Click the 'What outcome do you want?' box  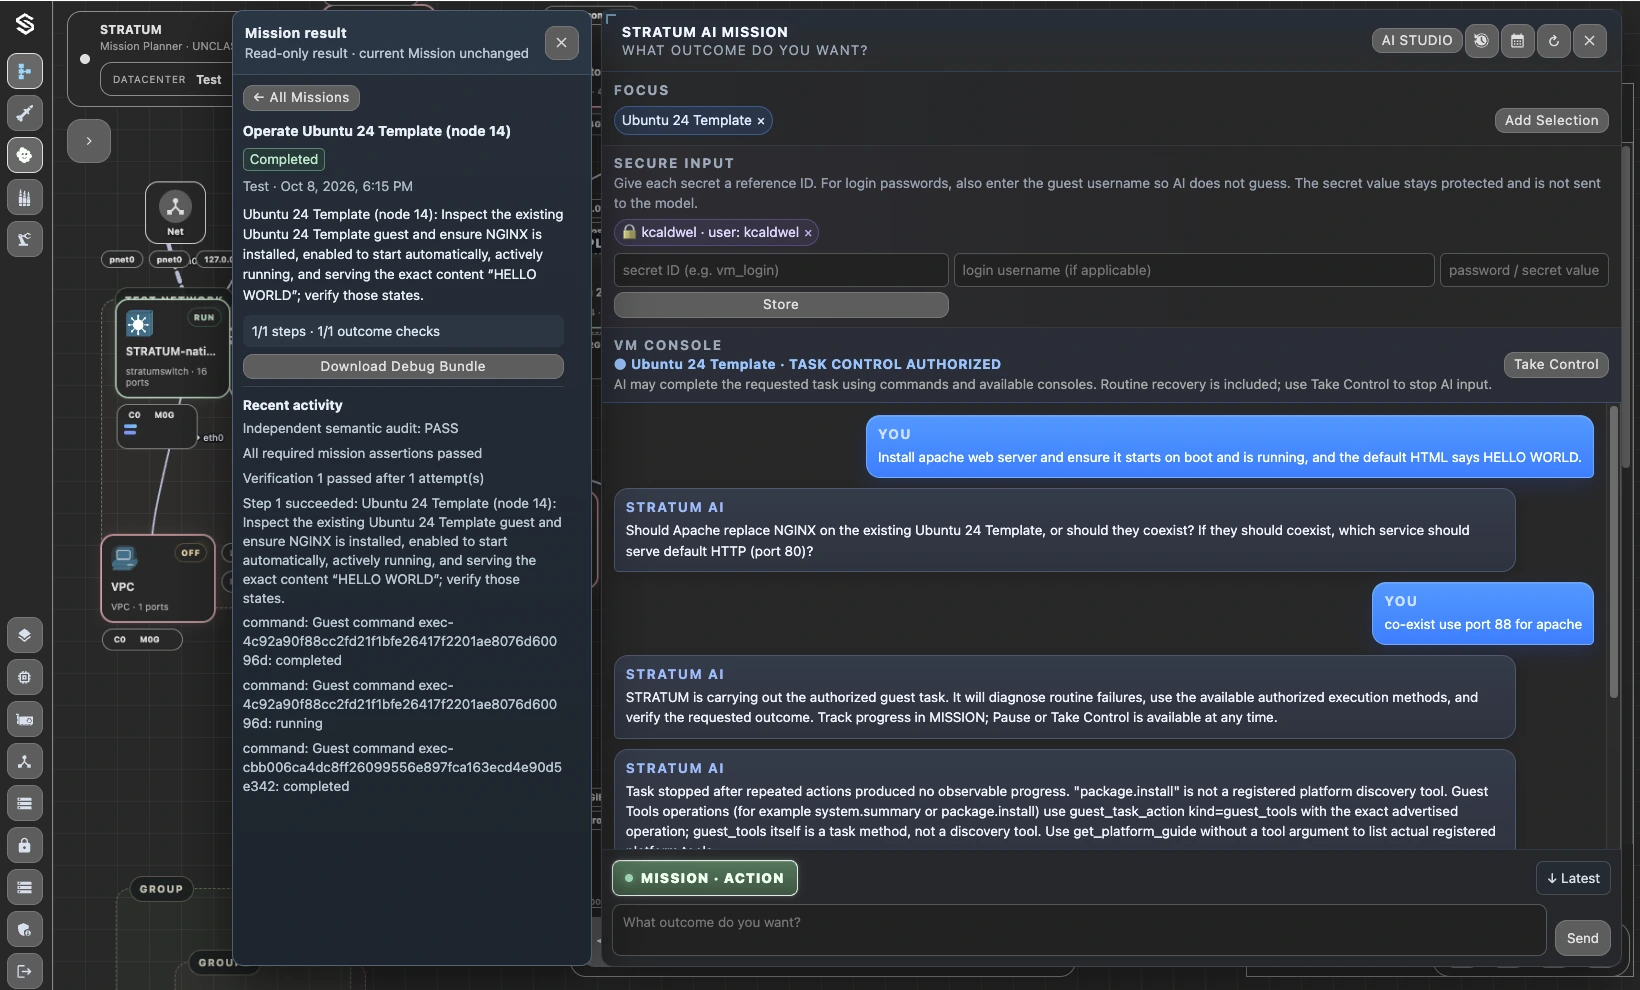(1079, 930)
